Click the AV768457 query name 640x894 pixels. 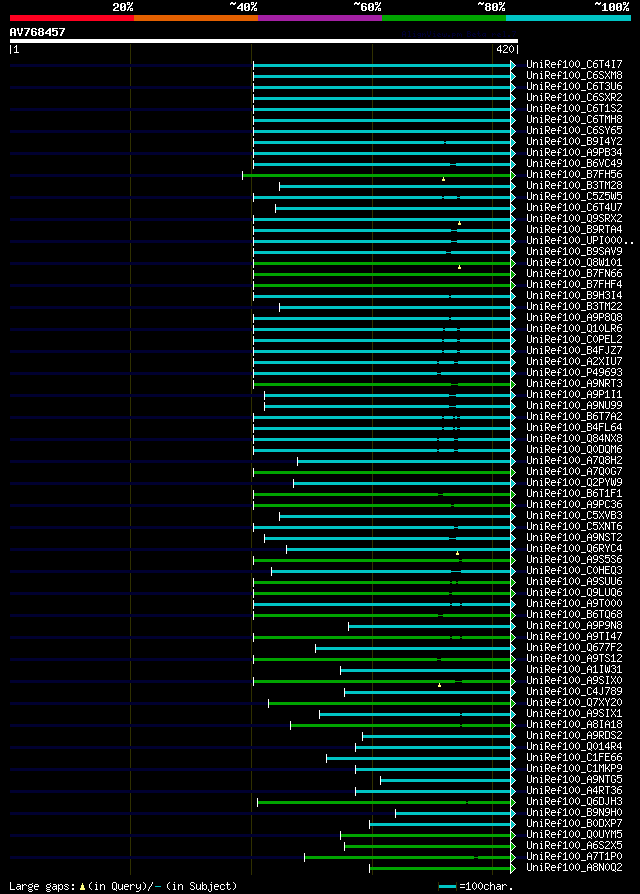point(38,32)
